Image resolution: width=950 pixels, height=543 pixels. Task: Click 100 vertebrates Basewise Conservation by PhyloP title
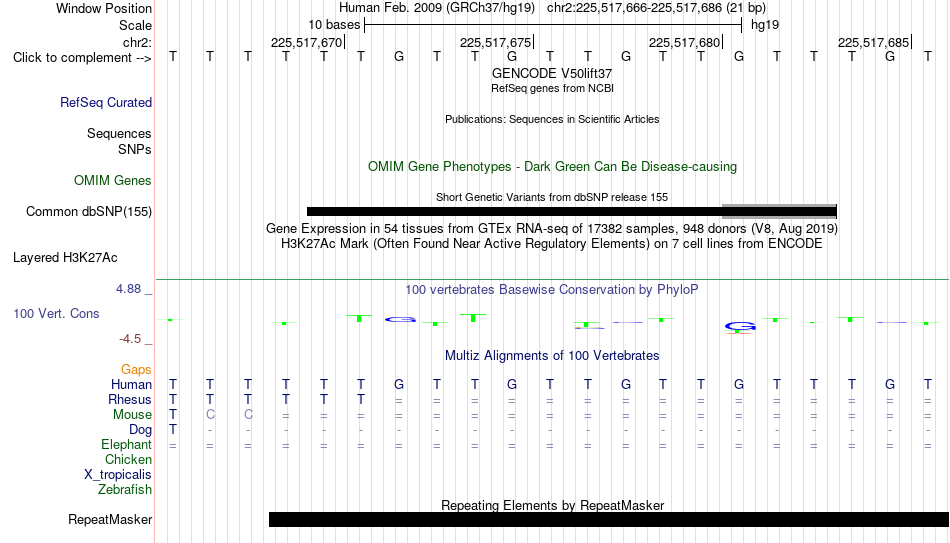click(x=551, y=290)
